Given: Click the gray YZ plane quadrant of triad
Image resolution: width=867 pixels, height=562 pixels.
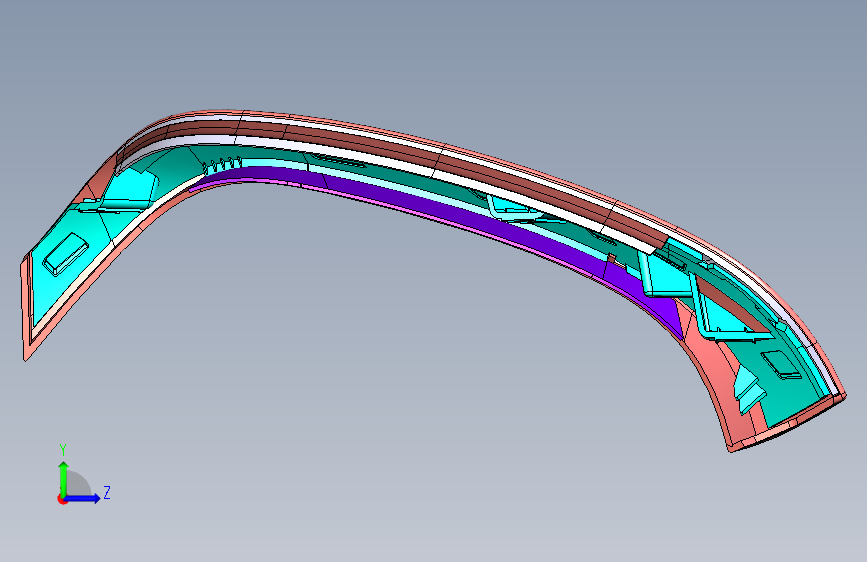Looking at the screenshot, I should [x=77, y=483].
